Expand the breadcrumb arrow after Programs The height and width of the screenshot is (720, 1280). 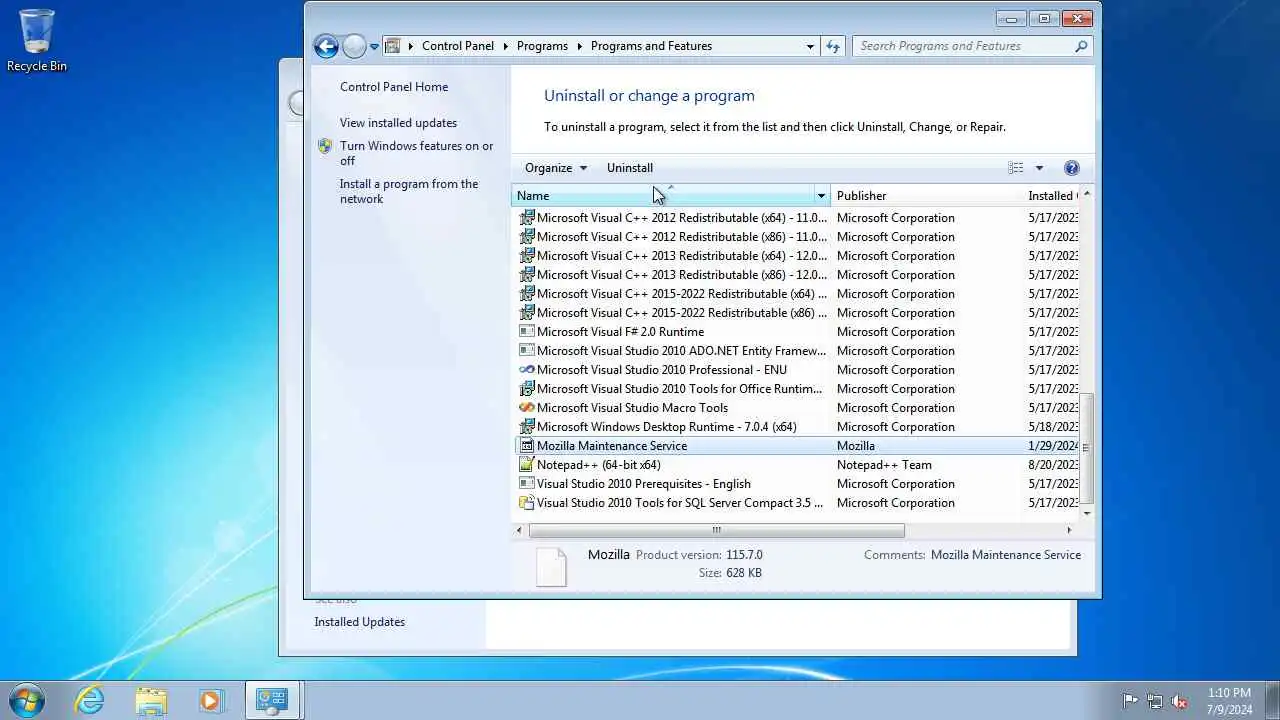[x=579, y=46]
